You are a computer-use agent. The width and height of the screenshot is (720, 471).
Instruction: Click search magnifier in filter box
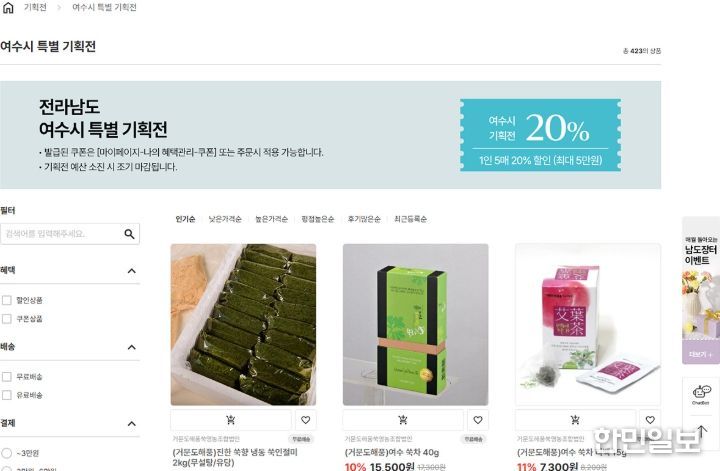[129, 234]
